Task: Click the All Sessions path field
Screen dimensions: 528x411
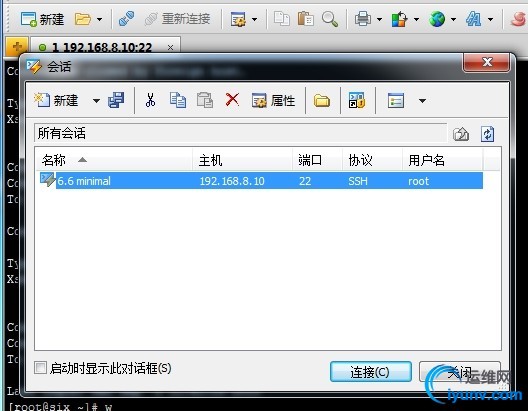Action: (x=240, y=133)
